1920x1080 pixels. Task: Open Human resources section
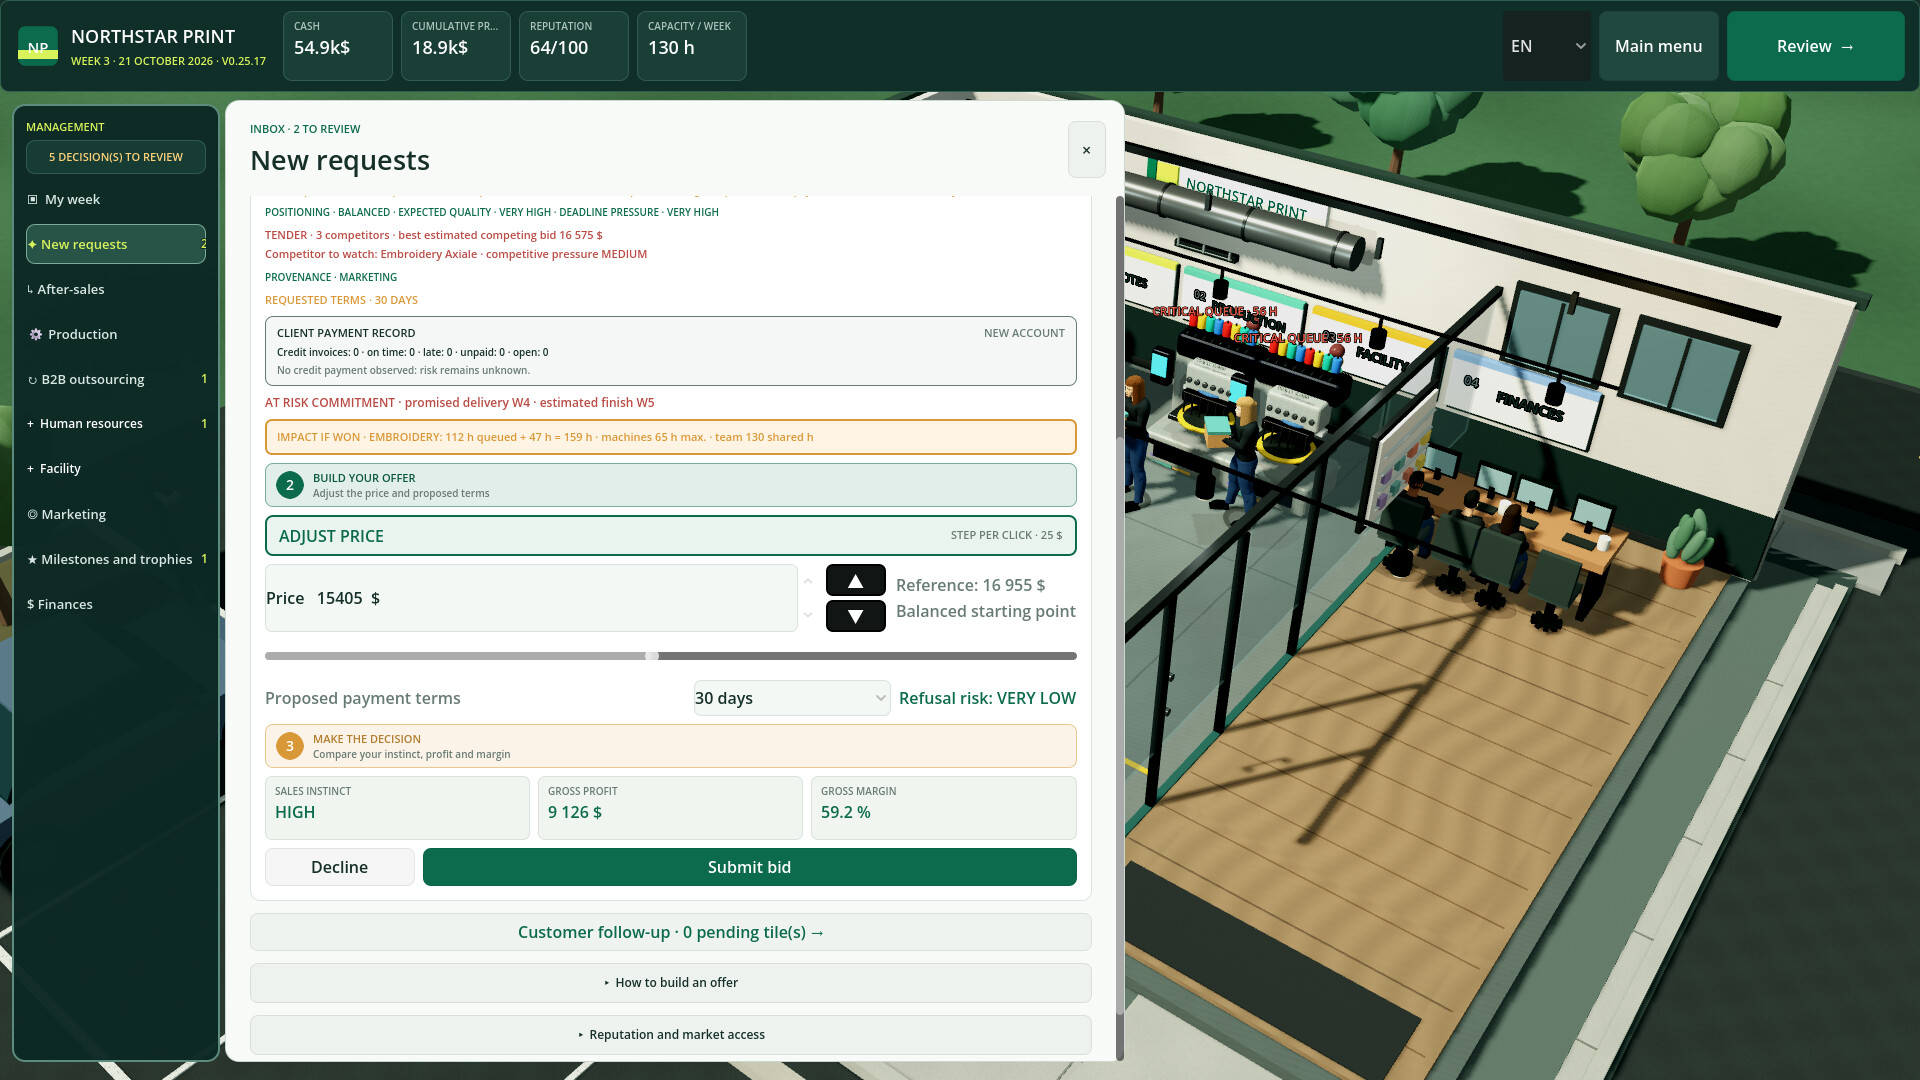pos(116,423)
